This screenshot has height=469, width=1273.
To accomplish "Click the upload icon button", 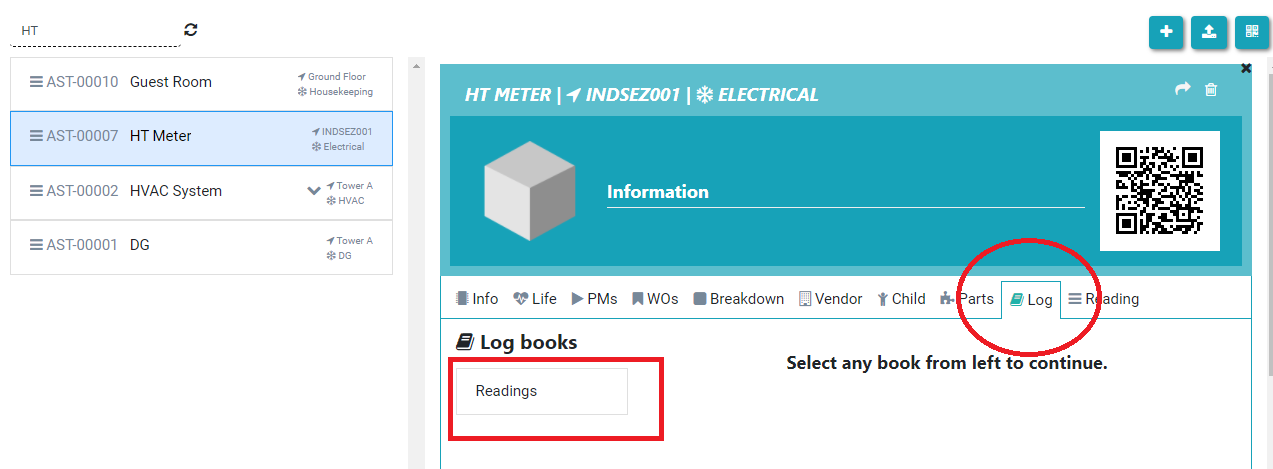I will [x=1209, y=32].
